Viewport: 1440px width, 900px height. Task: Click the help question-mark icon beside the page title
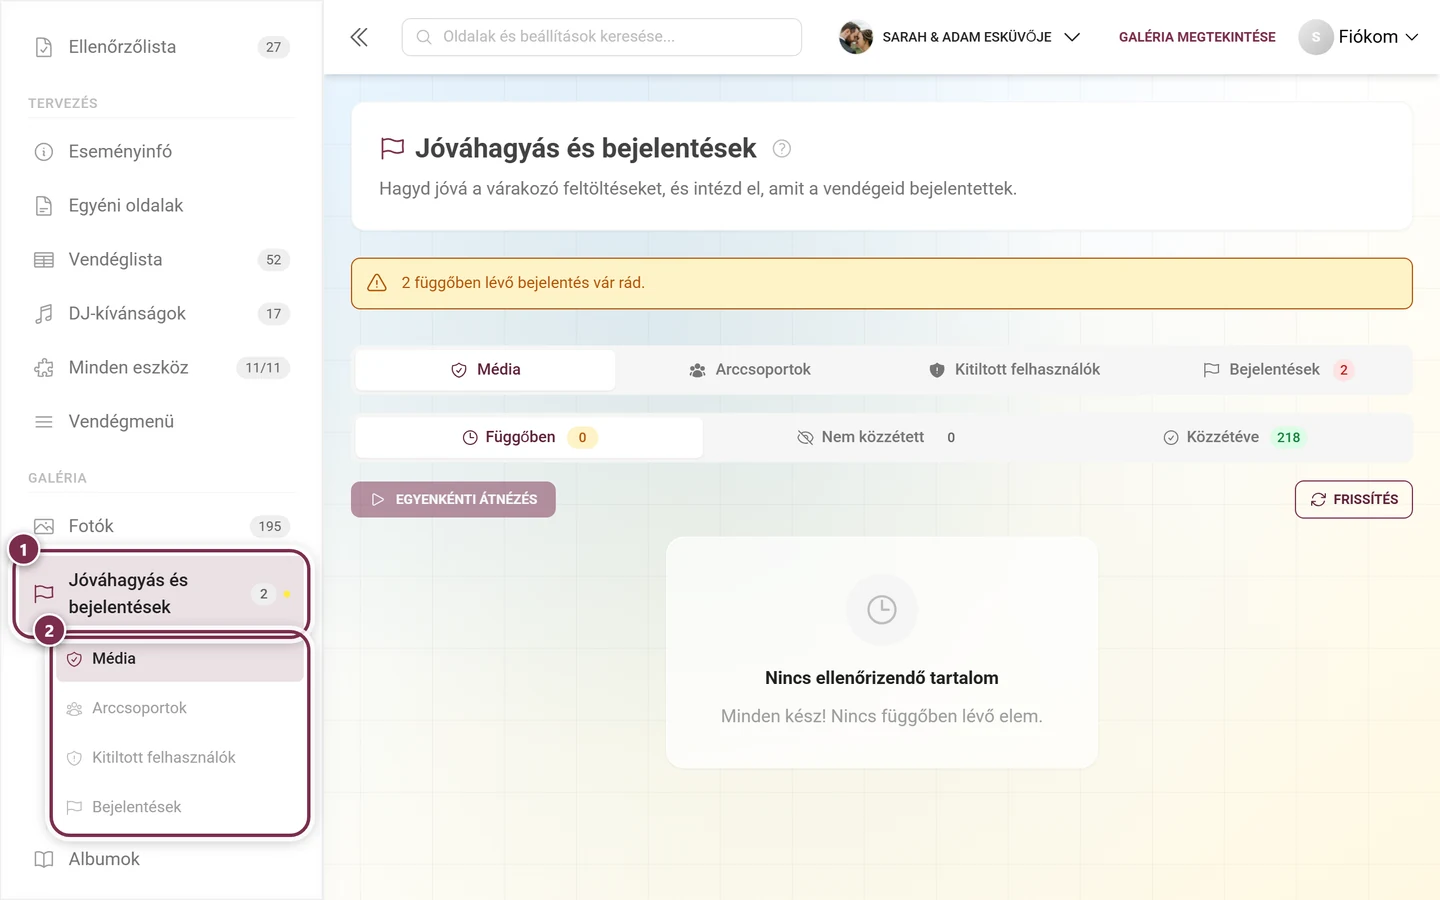coord(782,149)
